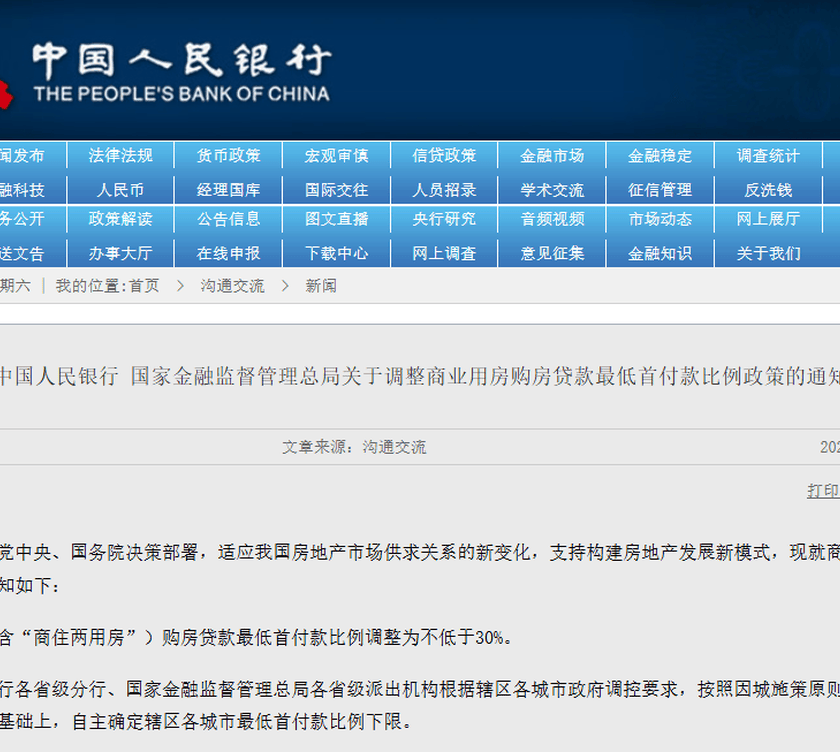The image size is (840, 752).
Task: Go to the 信贷政策 section
Action: [444, 156]
